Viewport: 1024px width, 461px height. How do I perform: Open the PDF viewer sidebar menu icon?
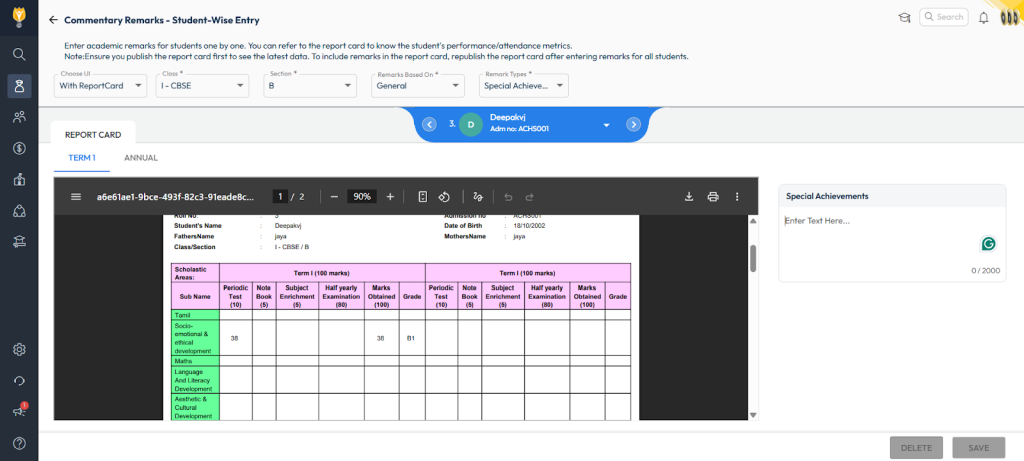tap(76, 197)
